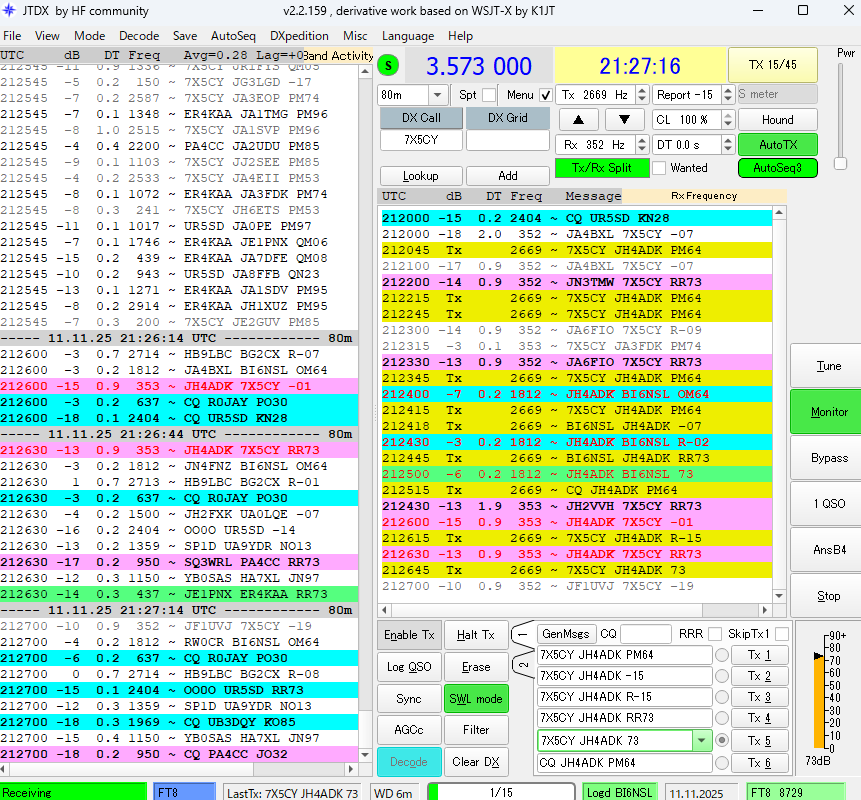Screen dimensions: 861x800
Task: Increase the Tx frequency with the spinner
Action: [x=641, y=90]
